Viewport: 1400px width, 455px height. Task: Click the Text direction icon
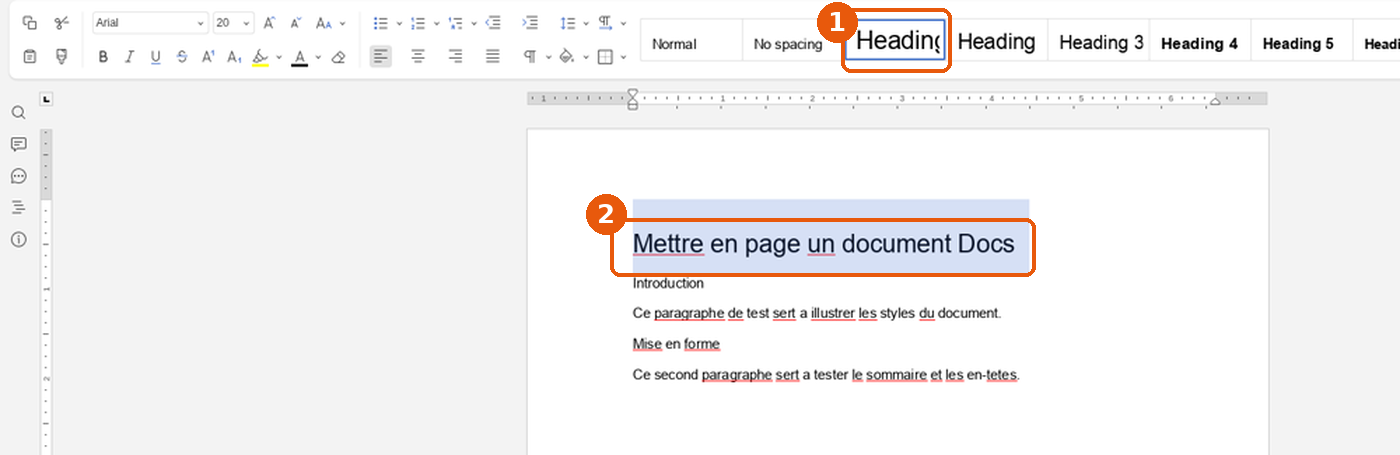pyautogui.click(x=606, y=23)
